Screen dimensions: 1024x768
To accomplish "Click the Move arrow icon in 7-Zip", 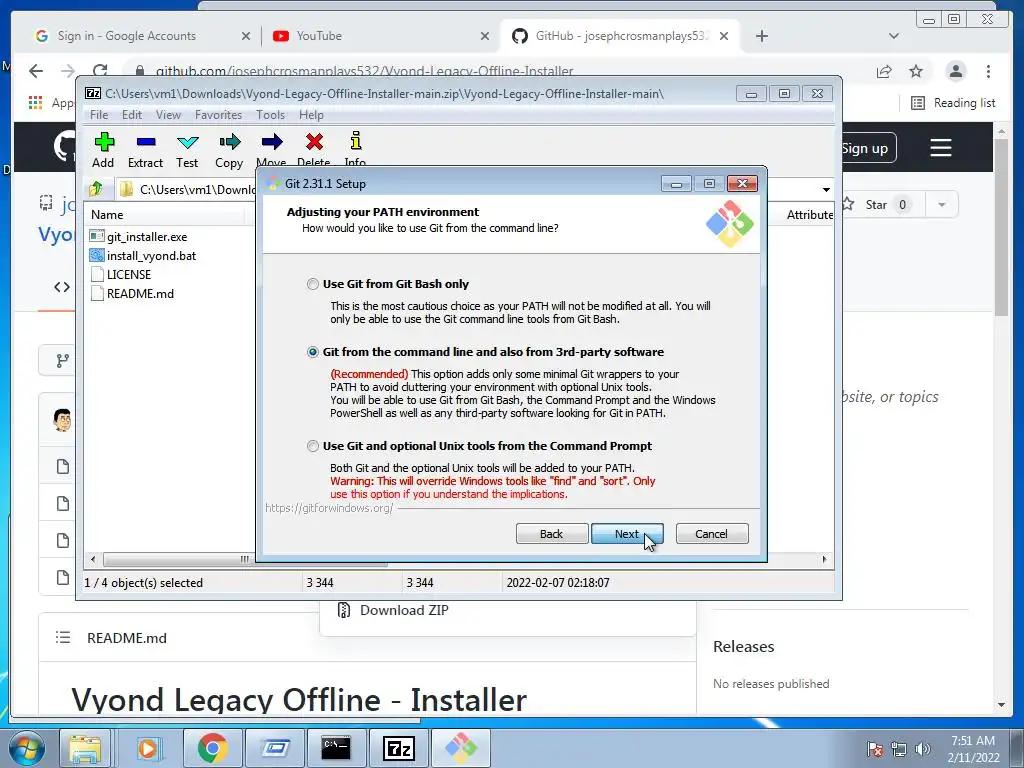I will click(x=272, y=142).
